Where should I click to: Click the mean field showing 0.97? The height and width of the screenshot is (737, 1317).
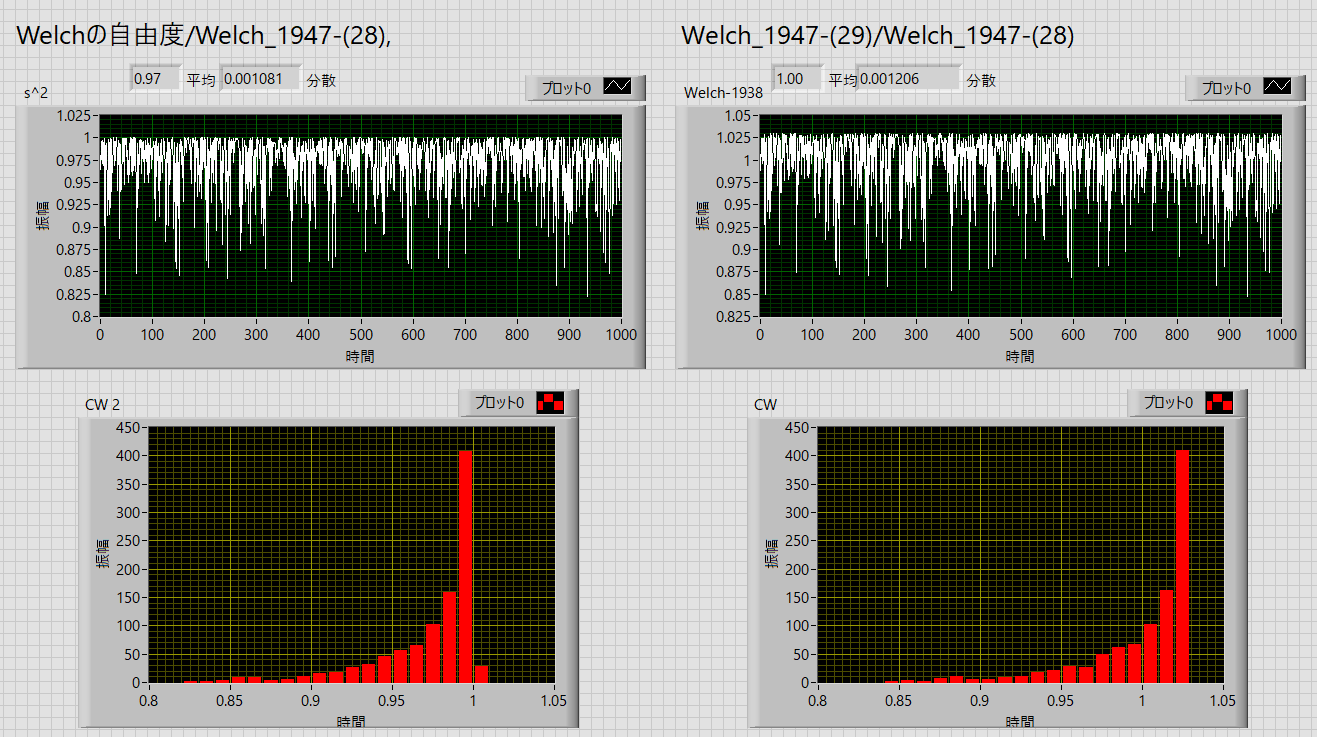[x=155, y=79]
